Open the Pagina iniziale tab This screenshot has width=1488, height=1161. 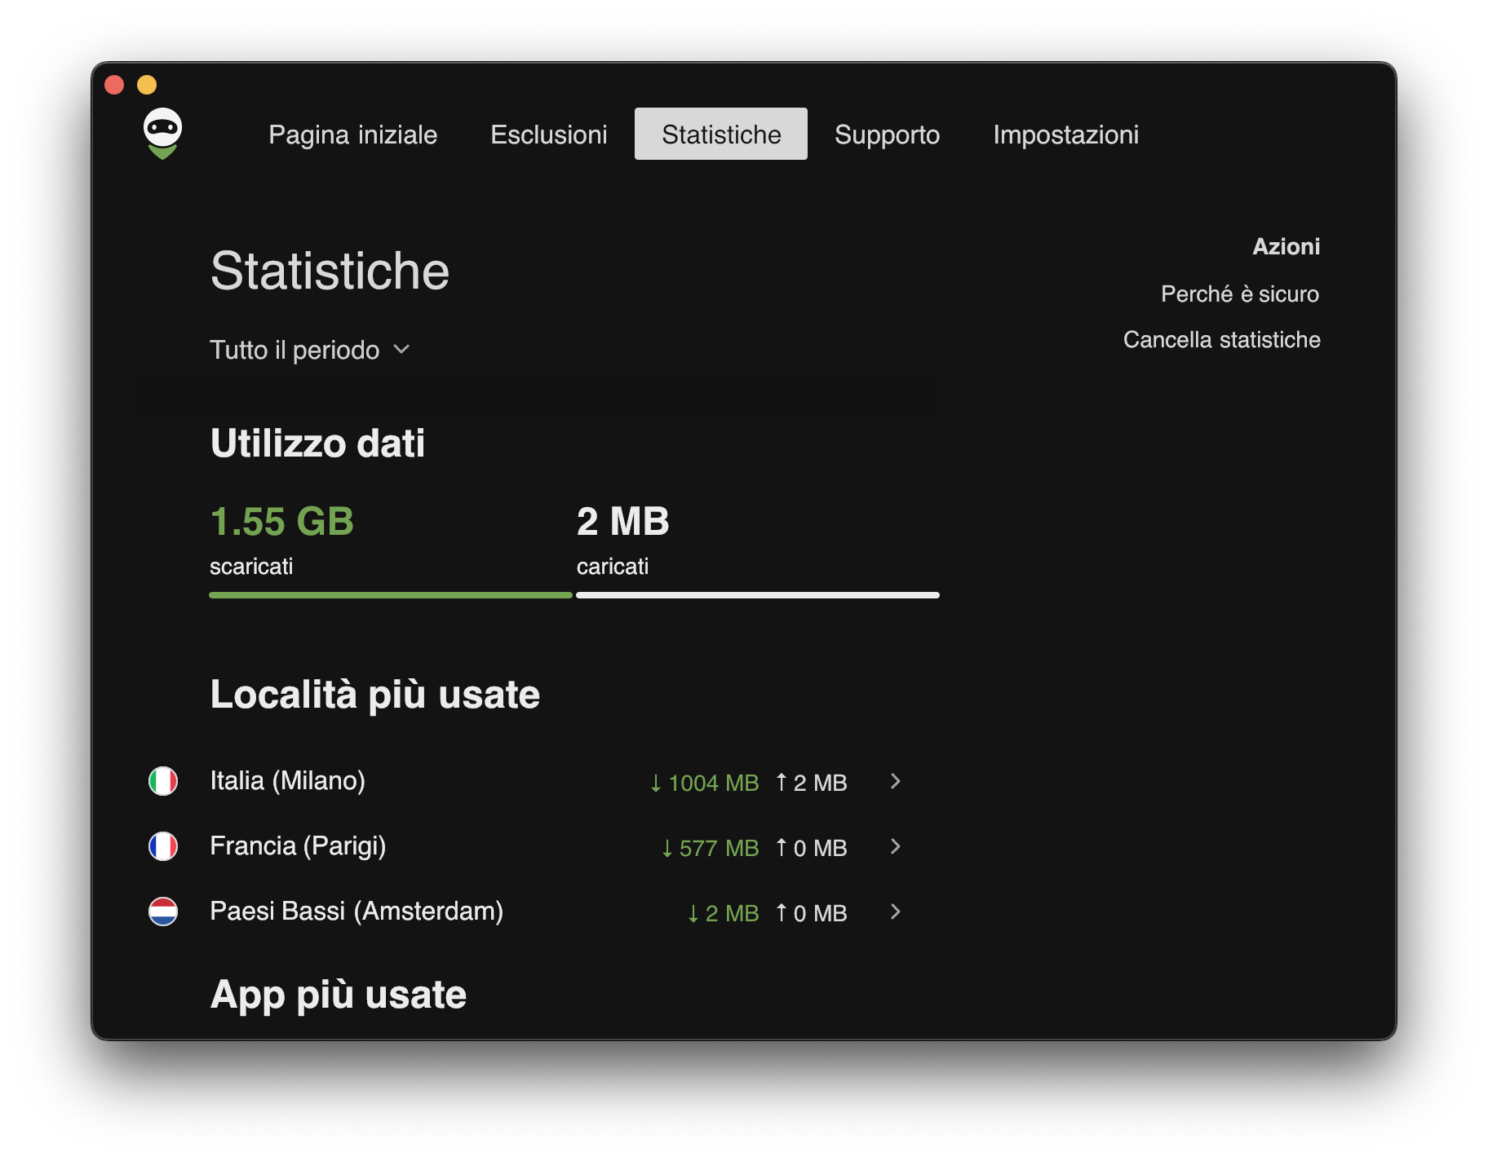point(353,134)
